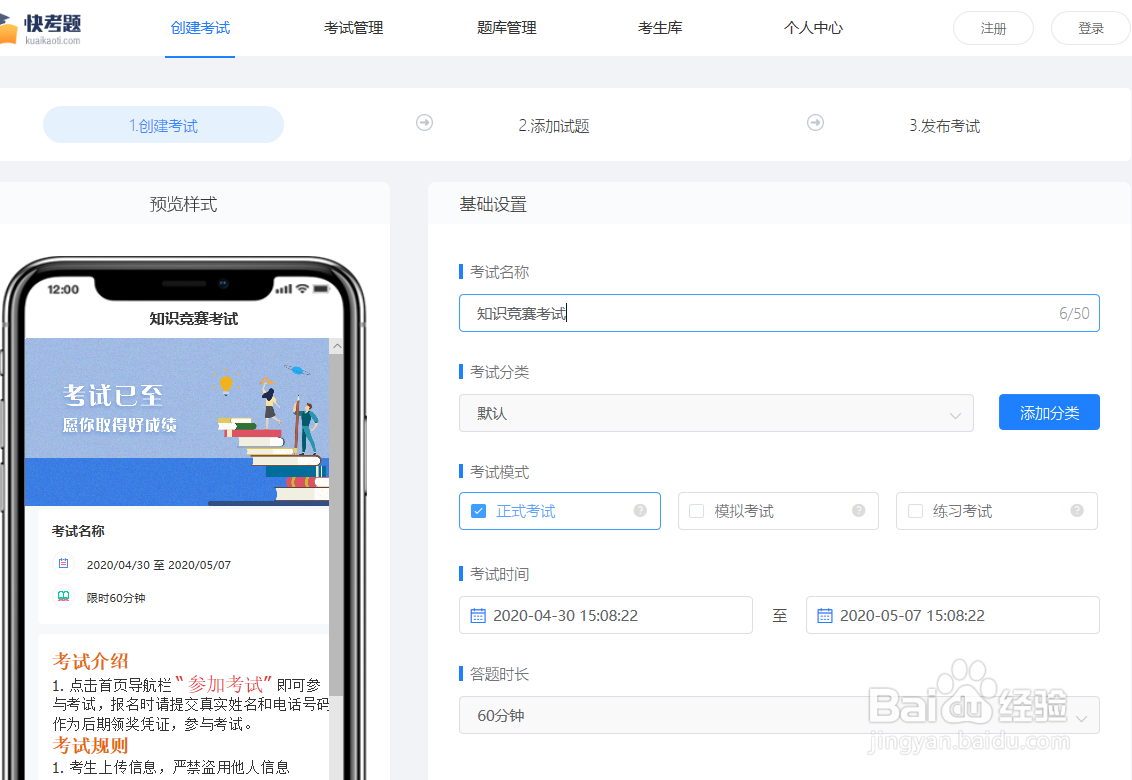Click the 考试名称 input field
This screenshot has width=1132, height=780.
[779, 313]
